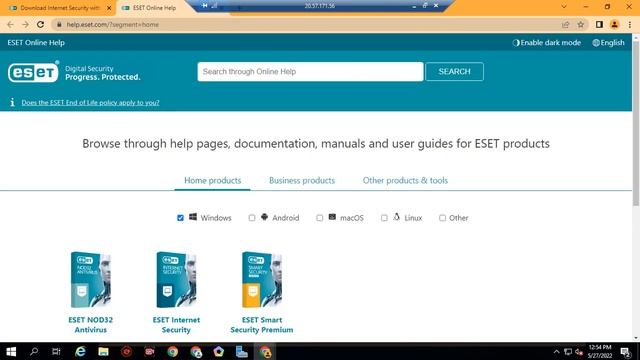Click the SEARCH button

454,71
